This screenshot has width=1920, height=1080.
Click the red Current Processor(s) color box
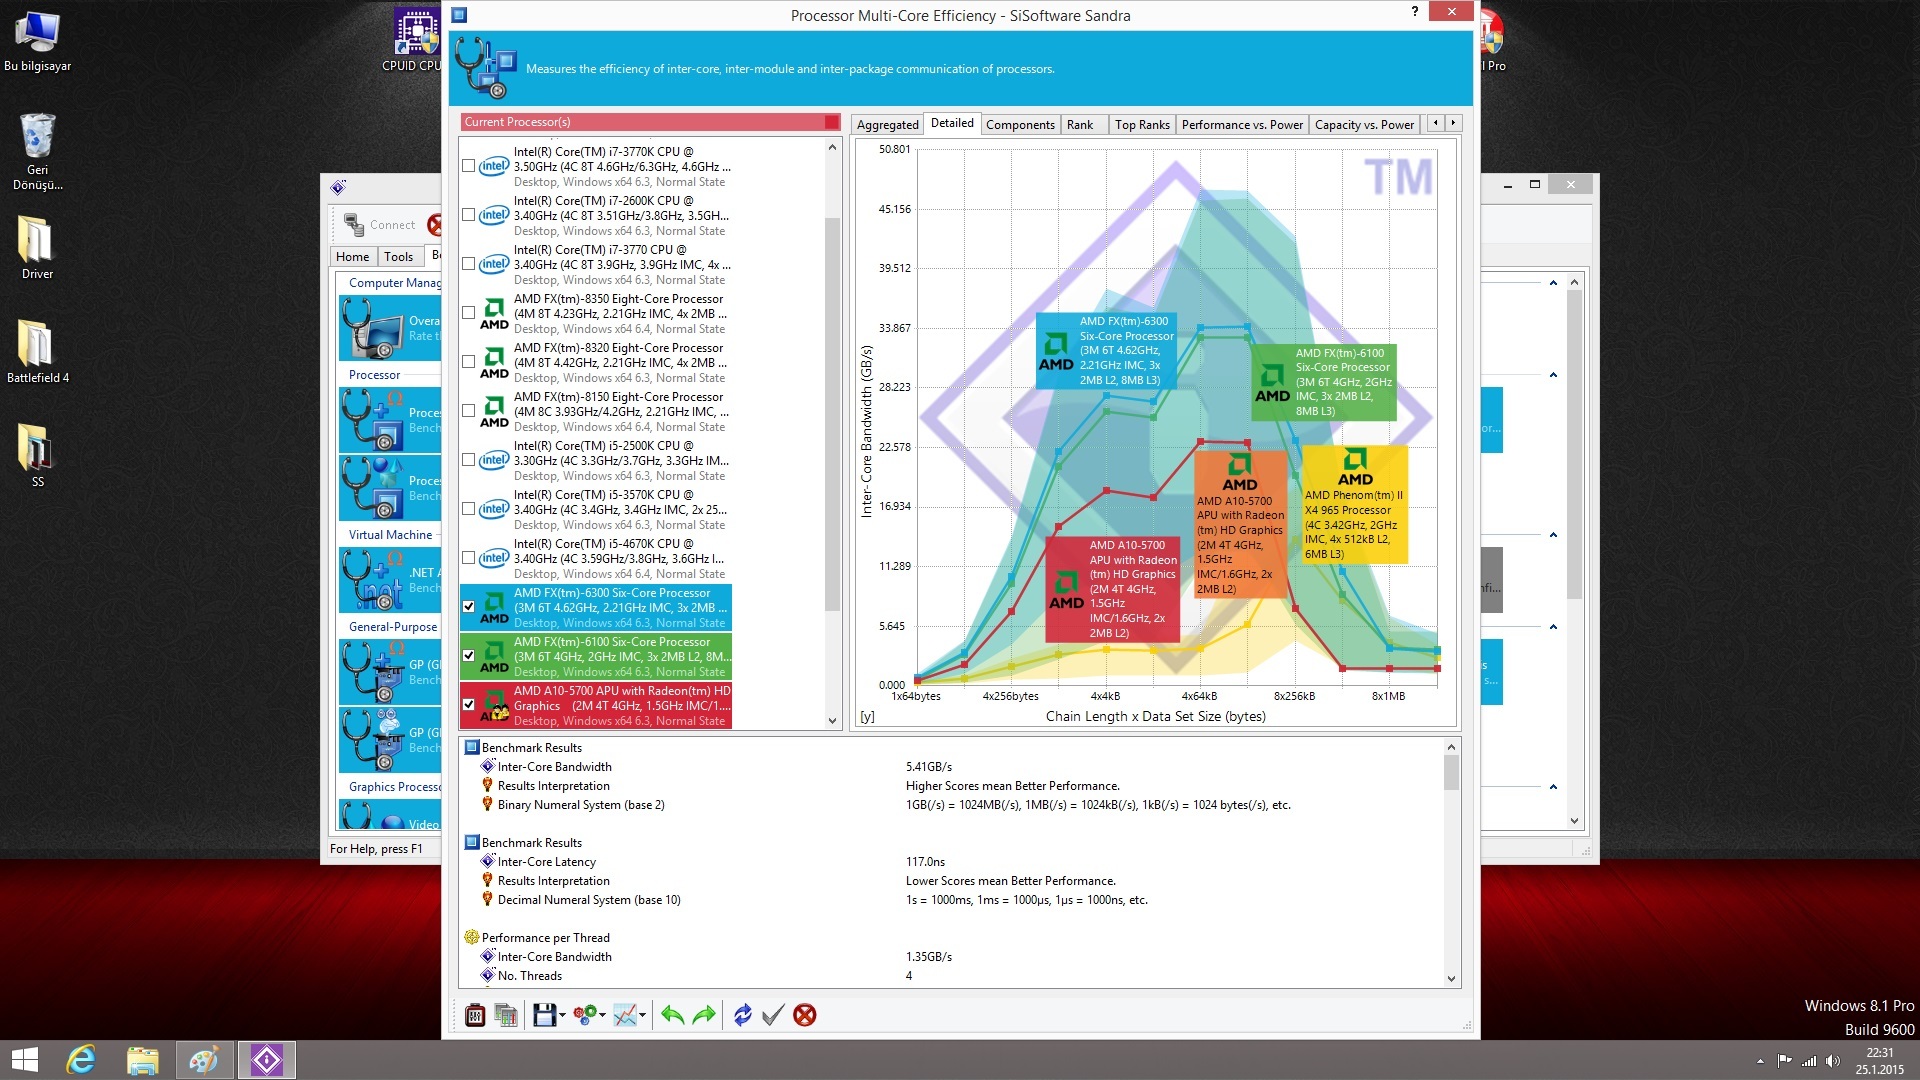832,122
